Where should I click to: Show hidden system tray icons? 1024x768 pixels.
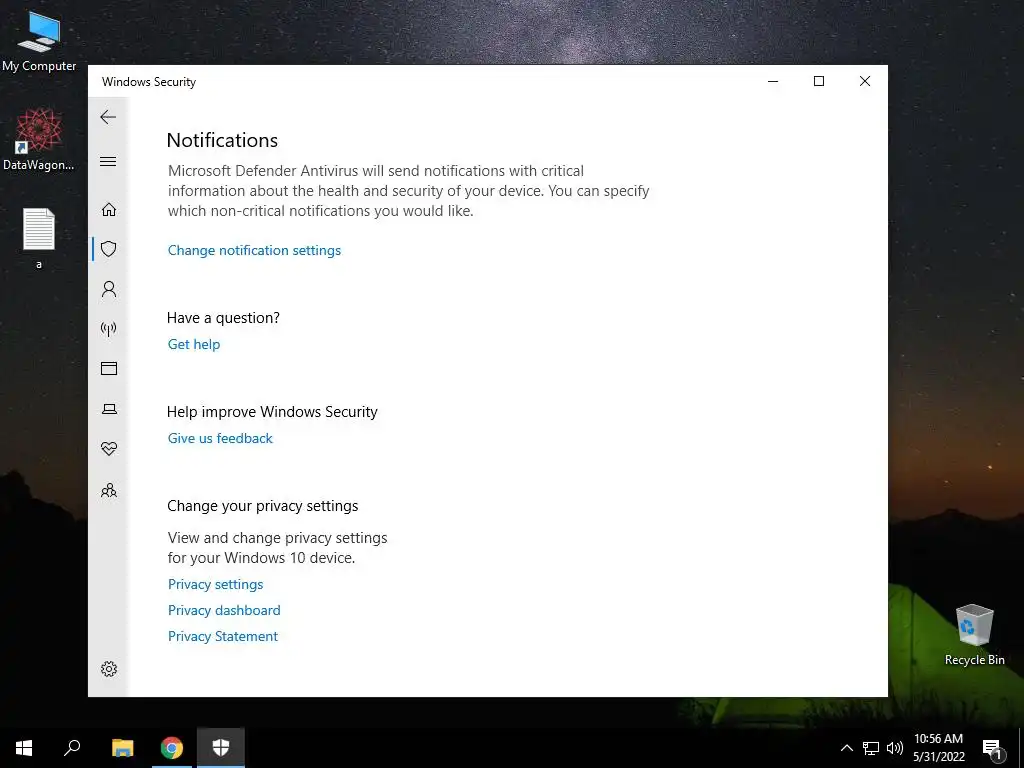click(846, 748)
